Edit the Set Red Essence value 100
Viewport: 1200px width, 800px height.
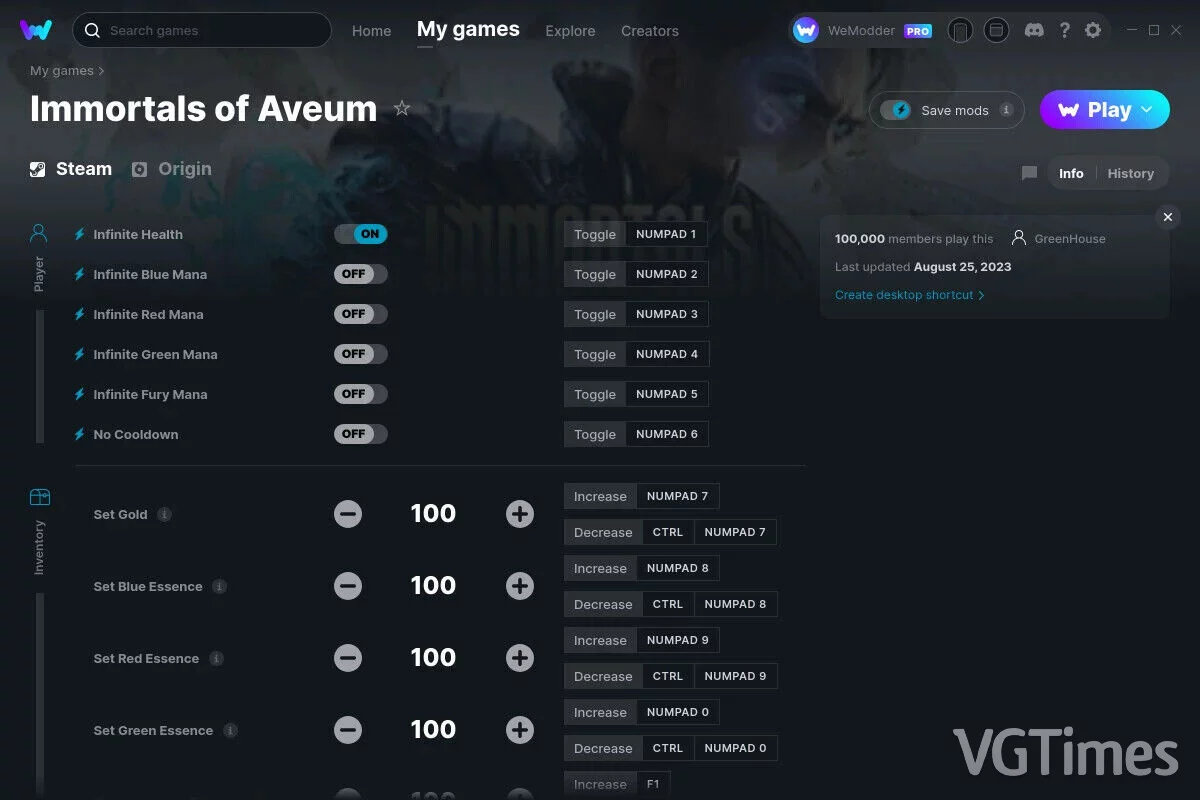pos(433,658)
